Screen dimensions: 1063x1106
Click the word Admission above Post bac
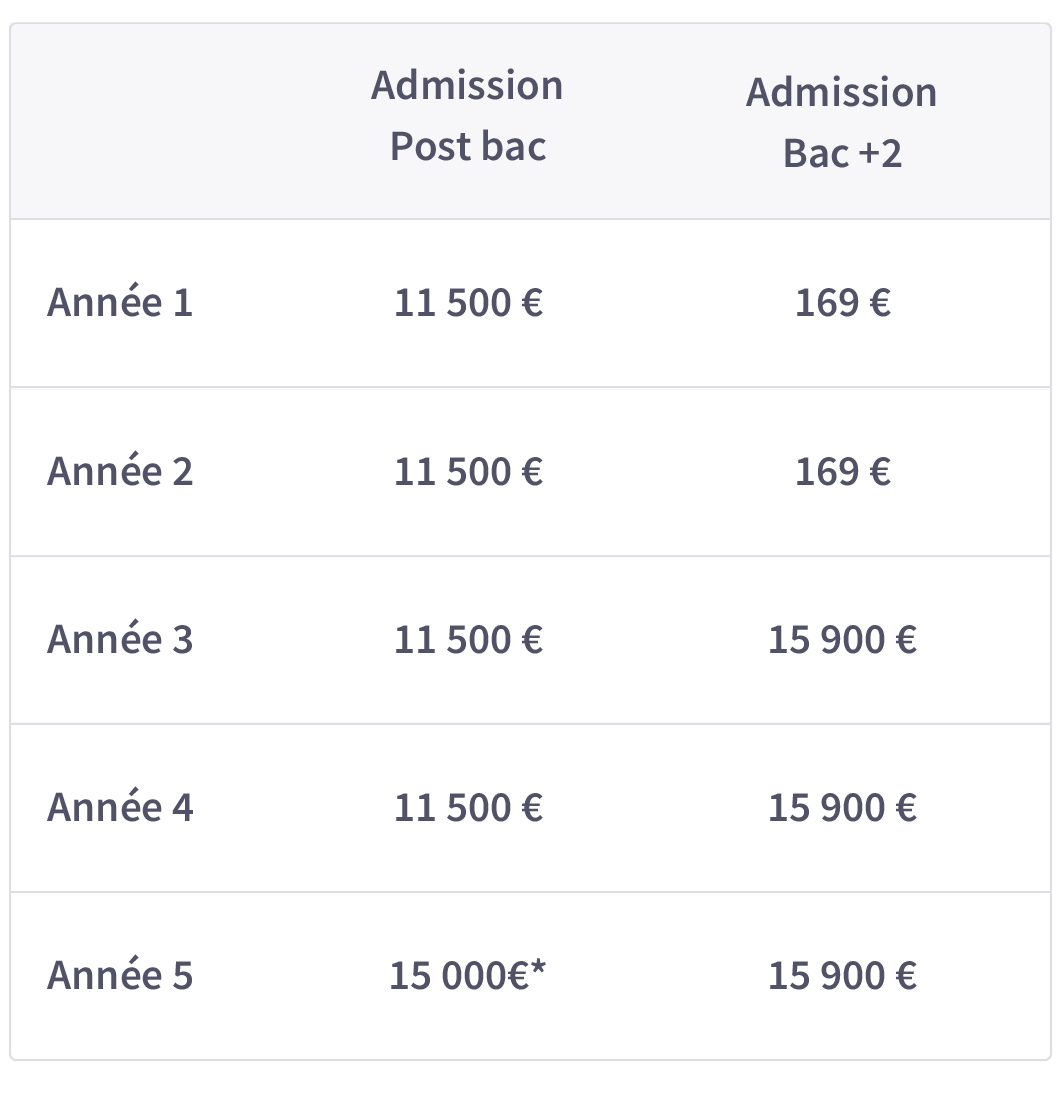click(467, 85)
